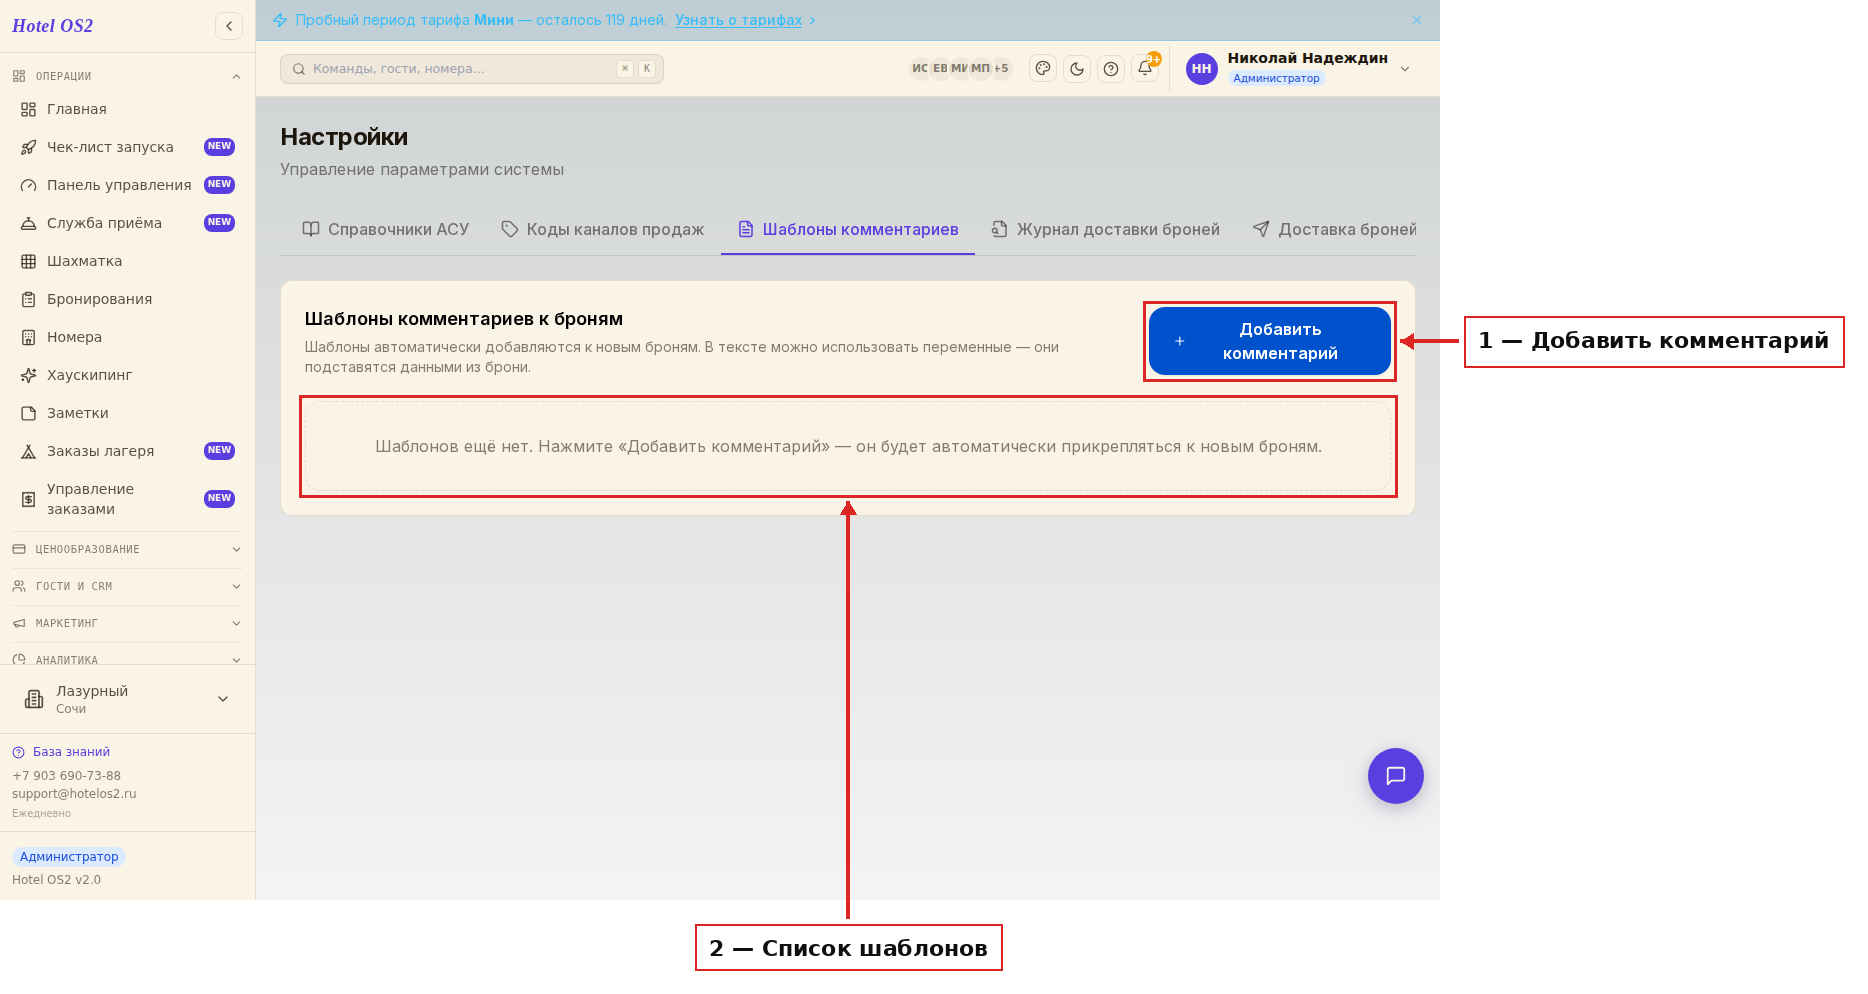Select Шаблоны комментариев tab
The width and height of the screenshot is (1868, 994).
click(x=848, y=230)
